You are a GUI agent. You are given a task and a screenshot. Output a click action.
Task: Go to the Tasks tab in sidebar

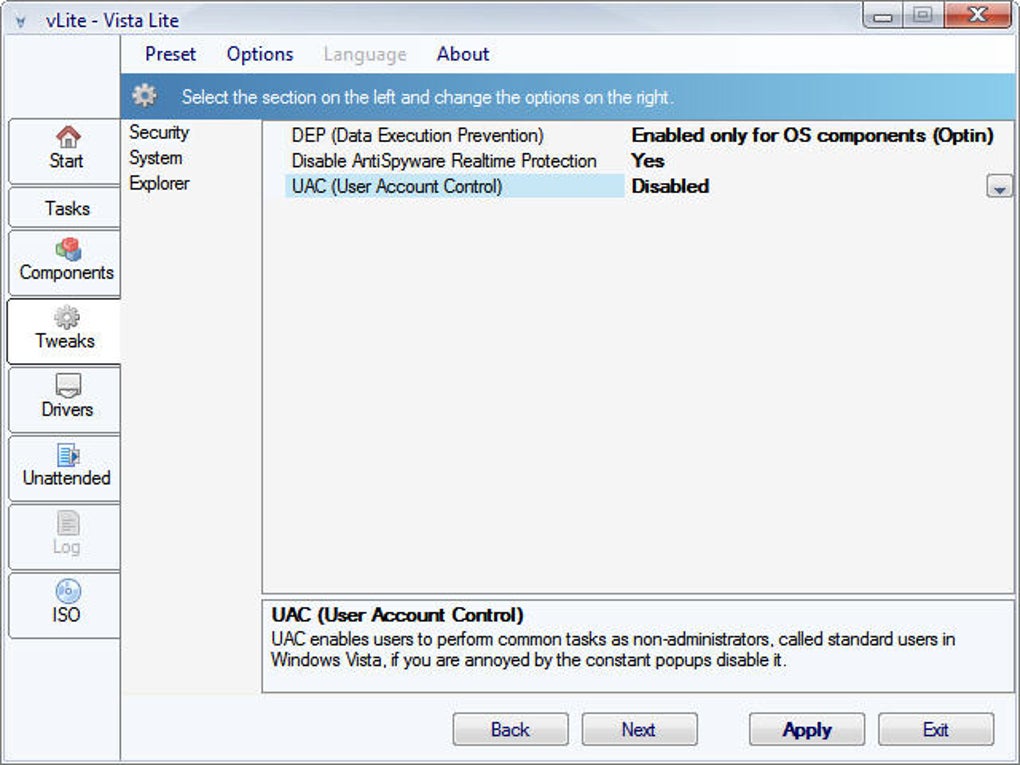click(65, 208)
